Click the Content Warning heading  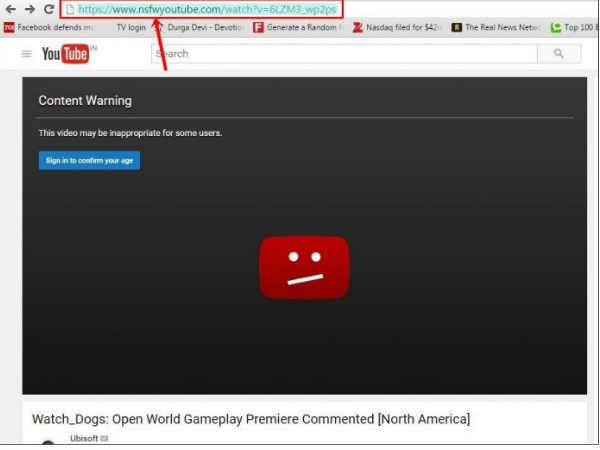click(85, 101)
